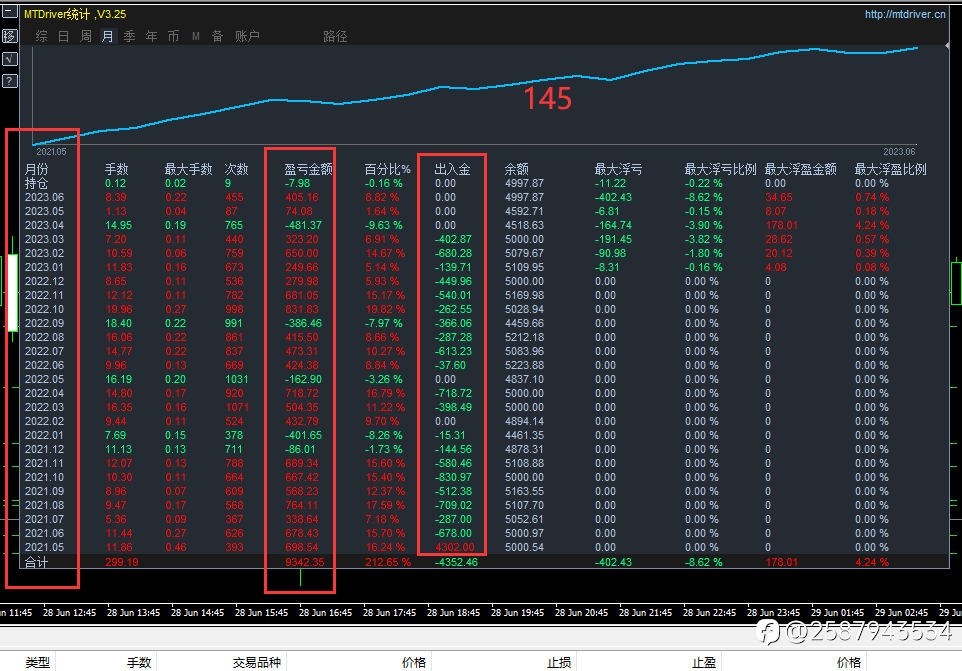This screenshot has height=671, width=962.
Task: Select the 2022.05 month row
Action: point(44,379)
